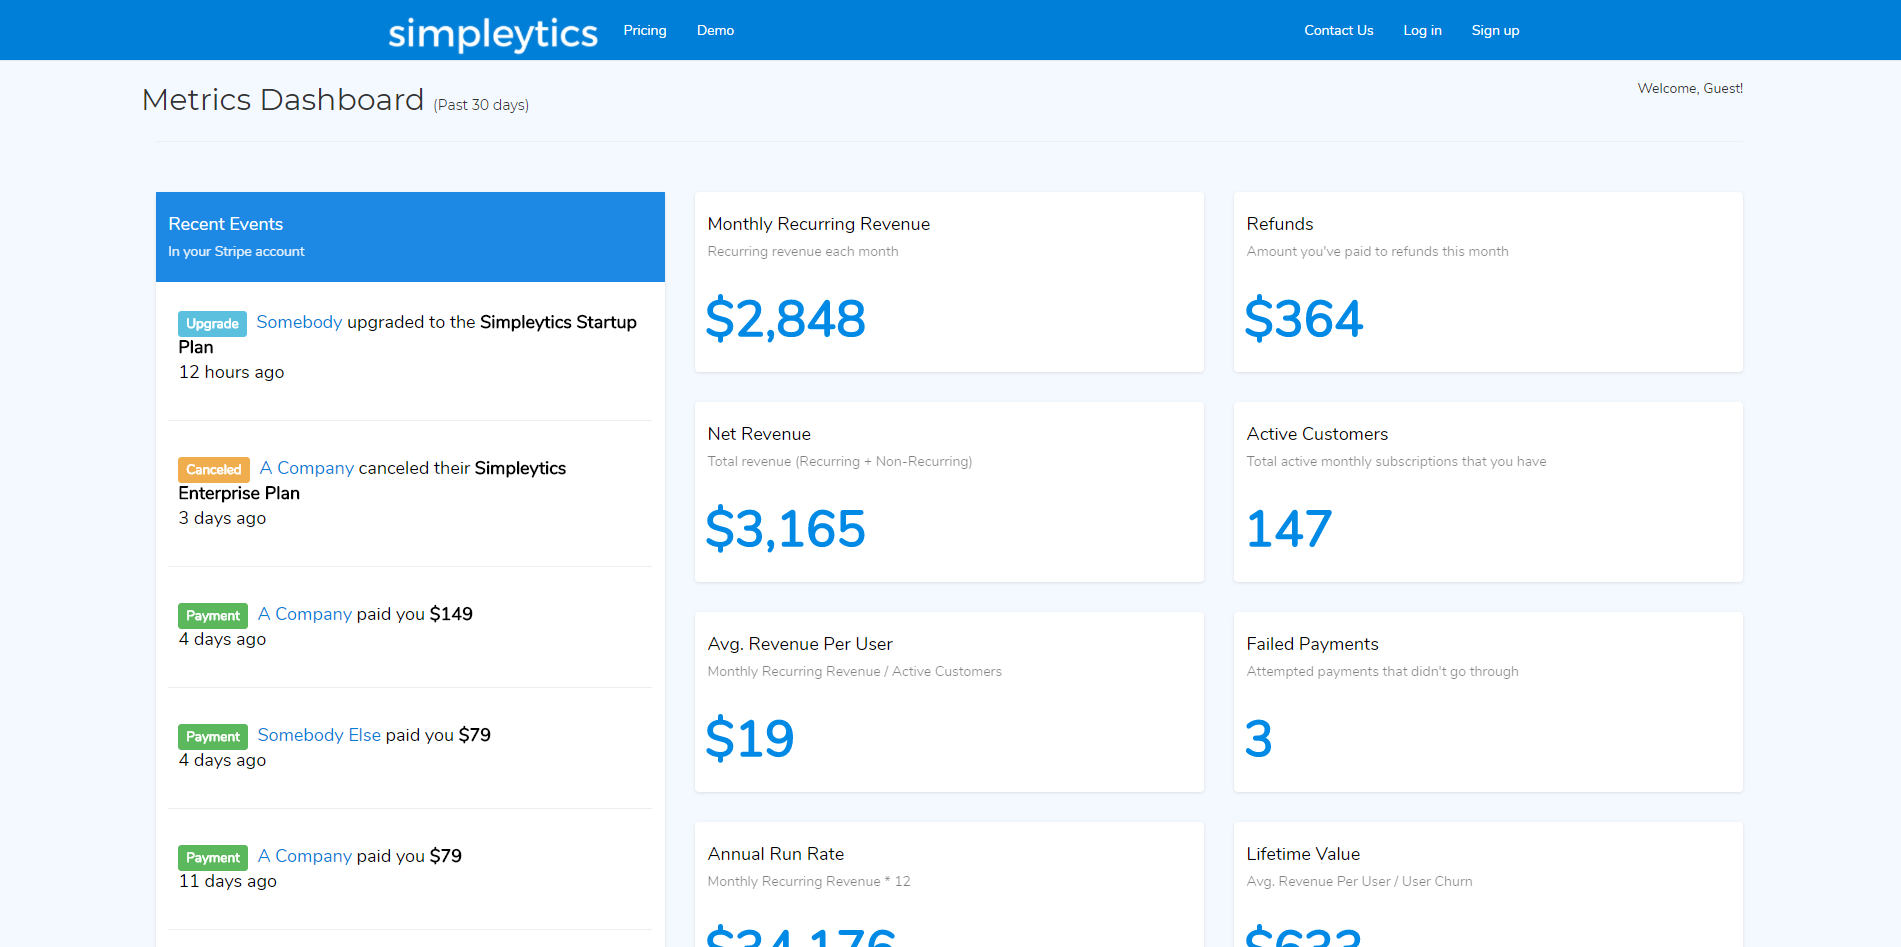Open the Pricing page
The image size is (1901, 947).
[x=644, y=30]
